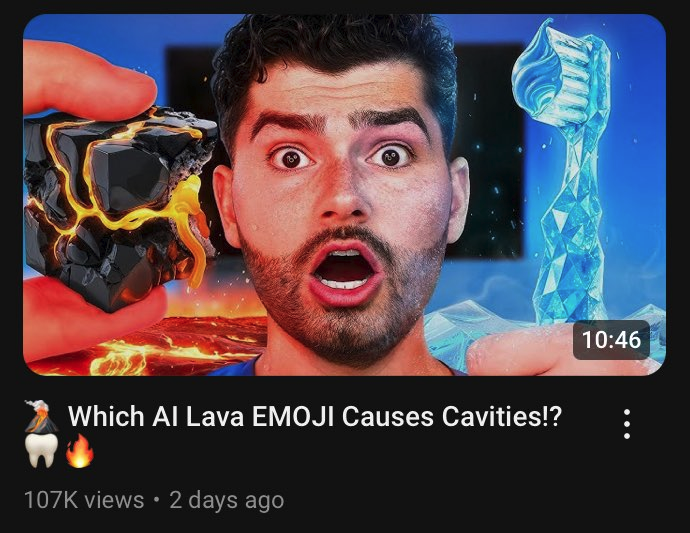The height and width of the screenshot is (533, 690).
Task: Click the thumb above the lava cube
Action: pyautogui.click(x=88, y=79)
